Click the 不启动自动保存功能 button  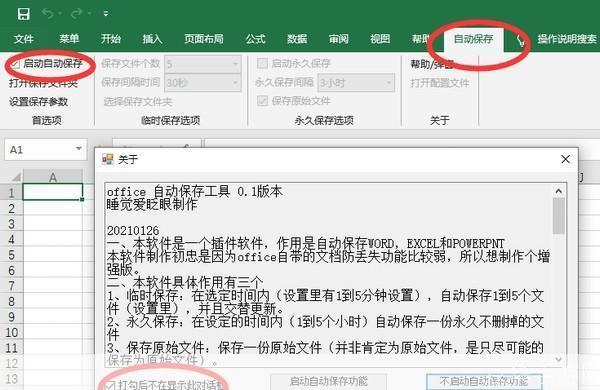(484, 382)
